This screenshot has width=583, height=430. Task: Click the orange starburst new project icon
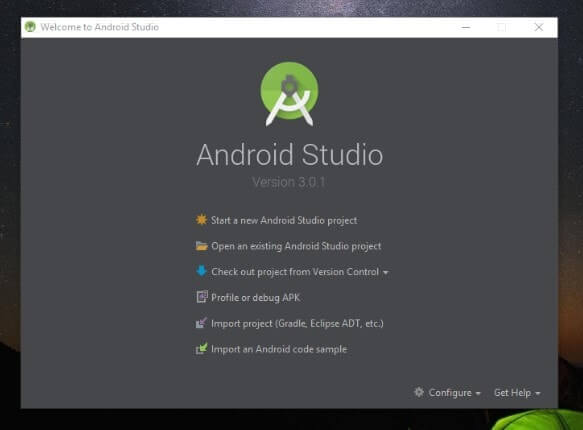coord(201,220)
